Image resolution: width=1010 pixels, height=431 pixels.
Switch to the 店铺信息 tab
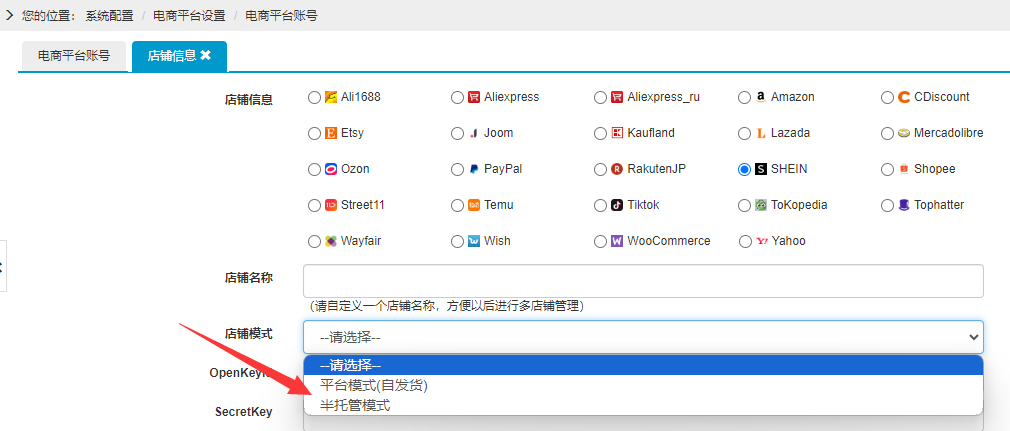click(172, 55)
